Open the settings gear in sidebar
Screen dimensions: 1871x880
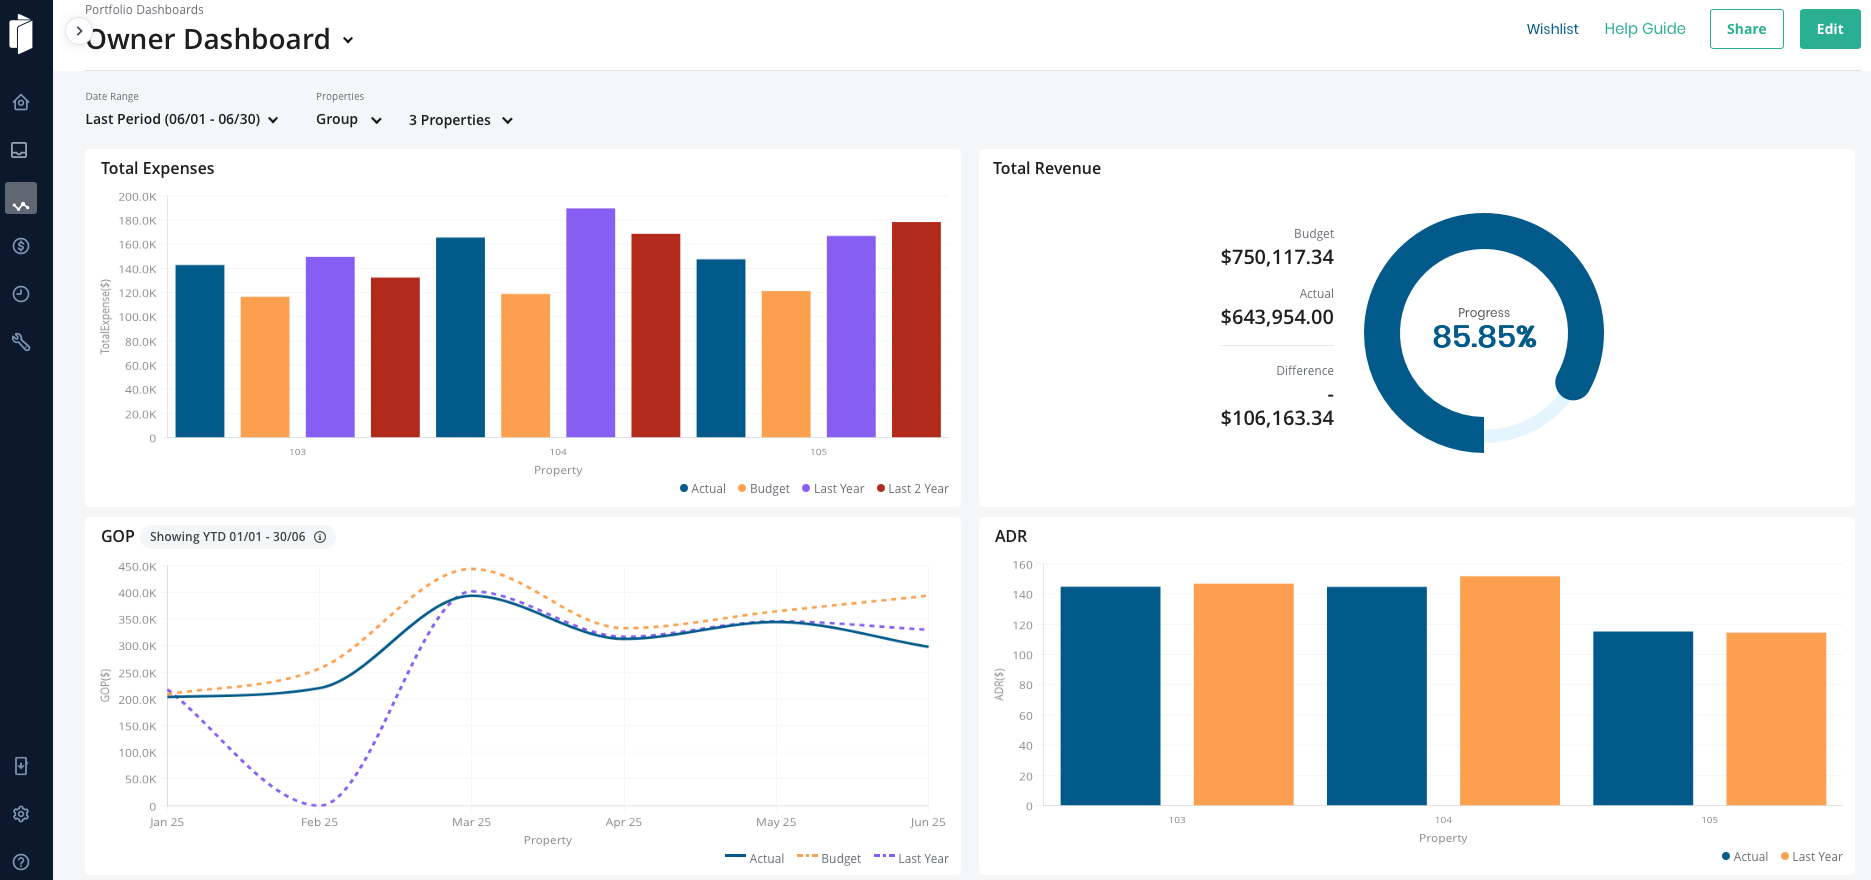click(21, 814)
